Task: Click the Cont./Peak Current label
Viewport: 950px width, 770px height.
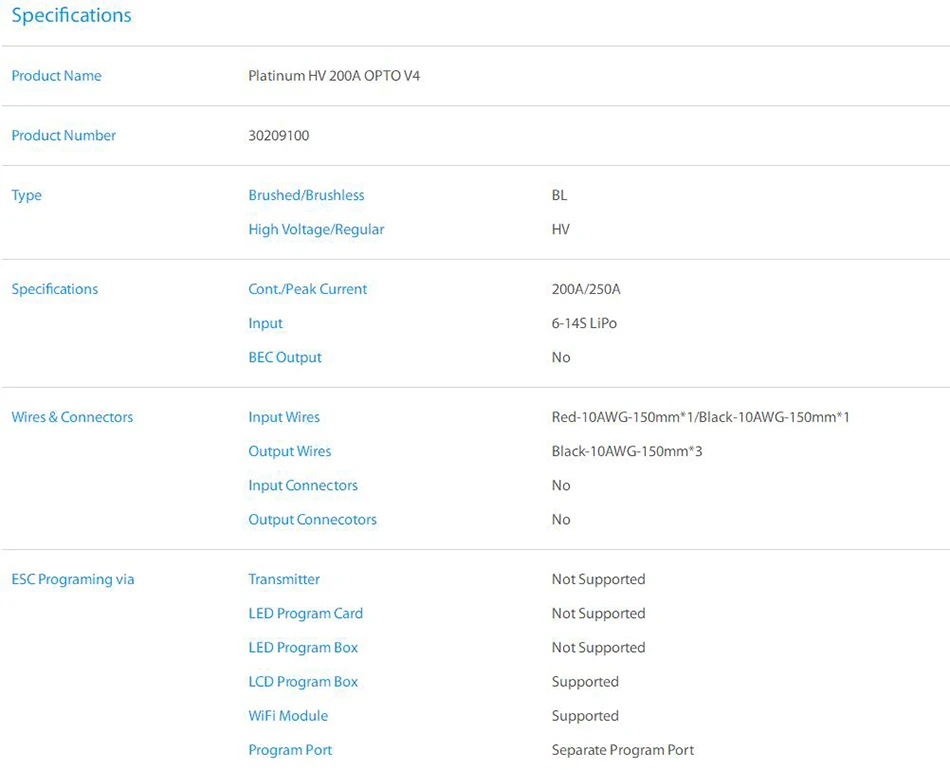Action: click(308, 289)
